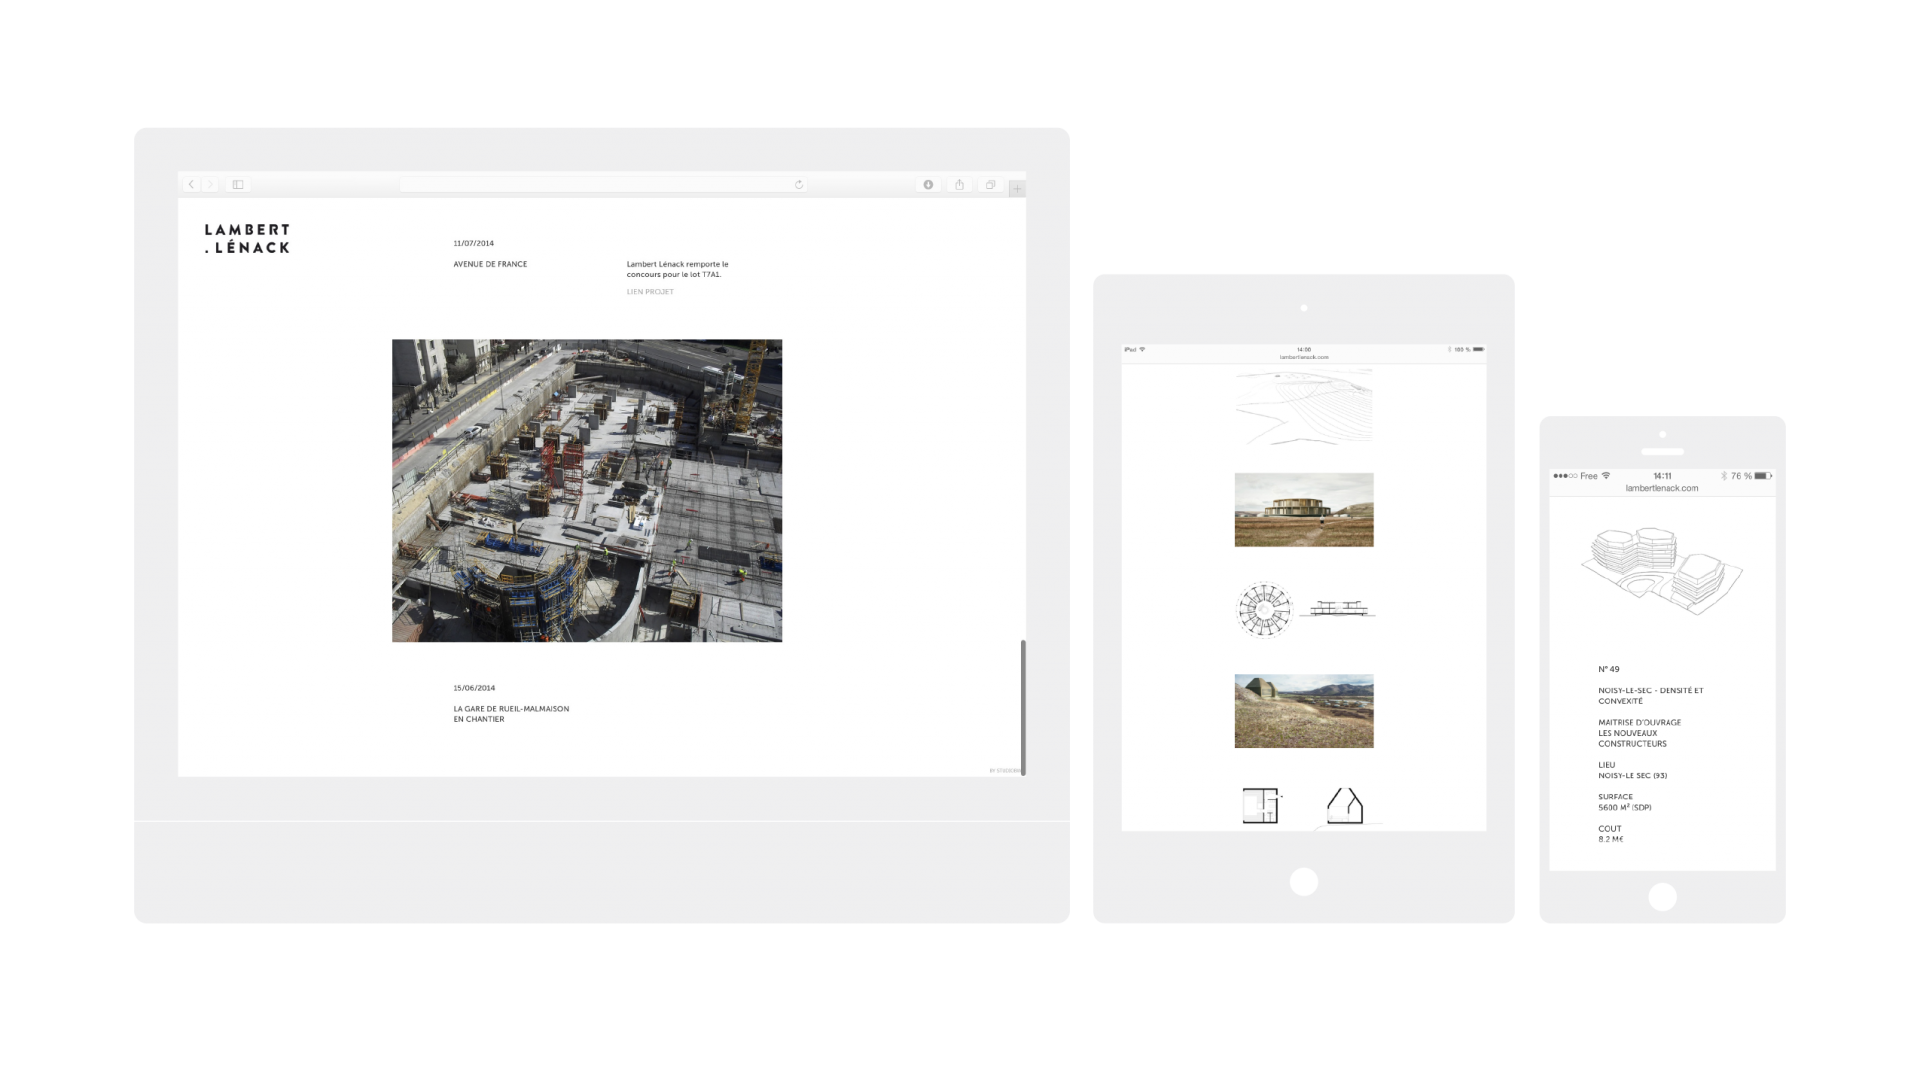Click the AVENUE DE FRANCE heading
The width and height of the screenshot is (1920, 1092).
[490, 264]
